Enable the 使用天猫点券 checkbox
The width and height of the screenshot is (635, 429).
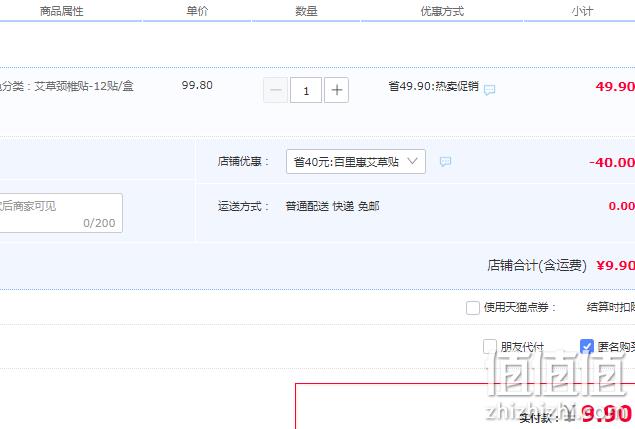pyautogui.click(x=473, y=307)
